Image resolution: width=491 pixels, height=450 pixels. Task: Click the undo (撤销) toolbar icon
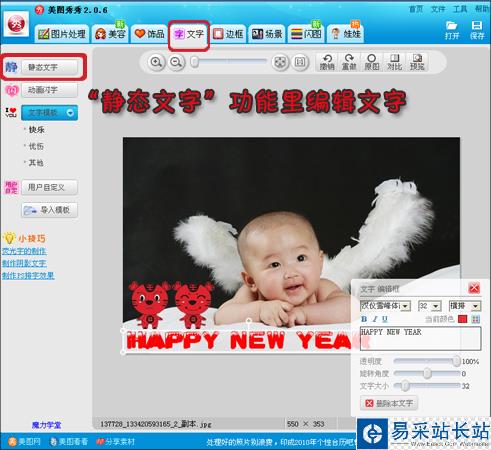(327, 62)
